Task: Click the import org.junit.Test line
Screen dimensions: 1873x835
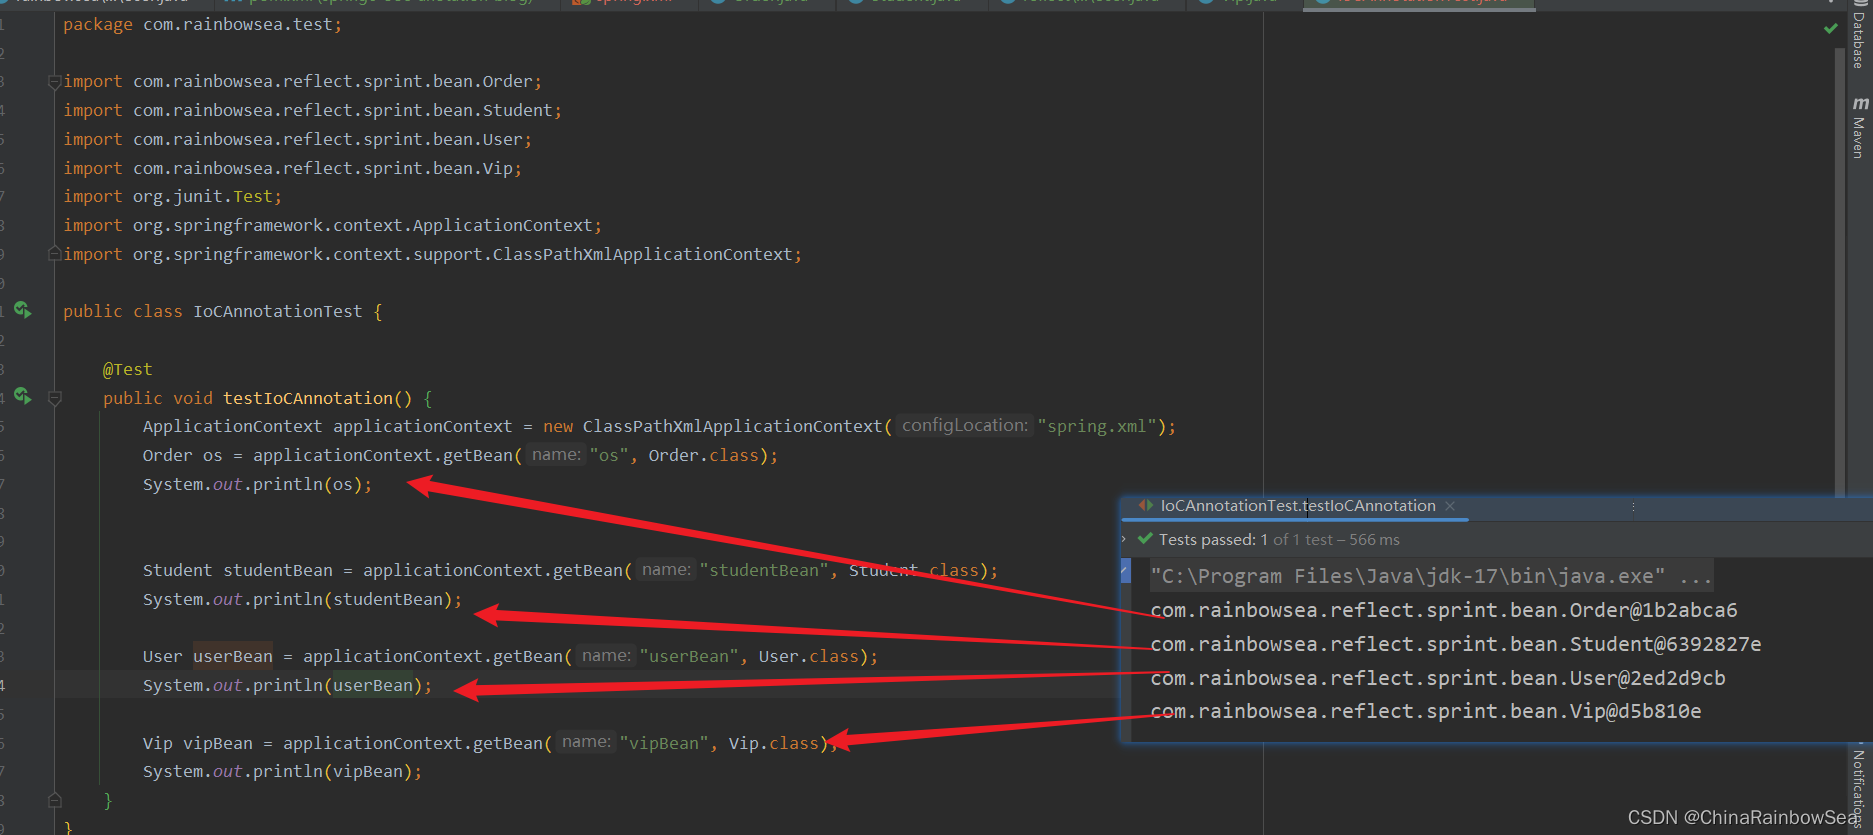Action: [x=172, y=196]
